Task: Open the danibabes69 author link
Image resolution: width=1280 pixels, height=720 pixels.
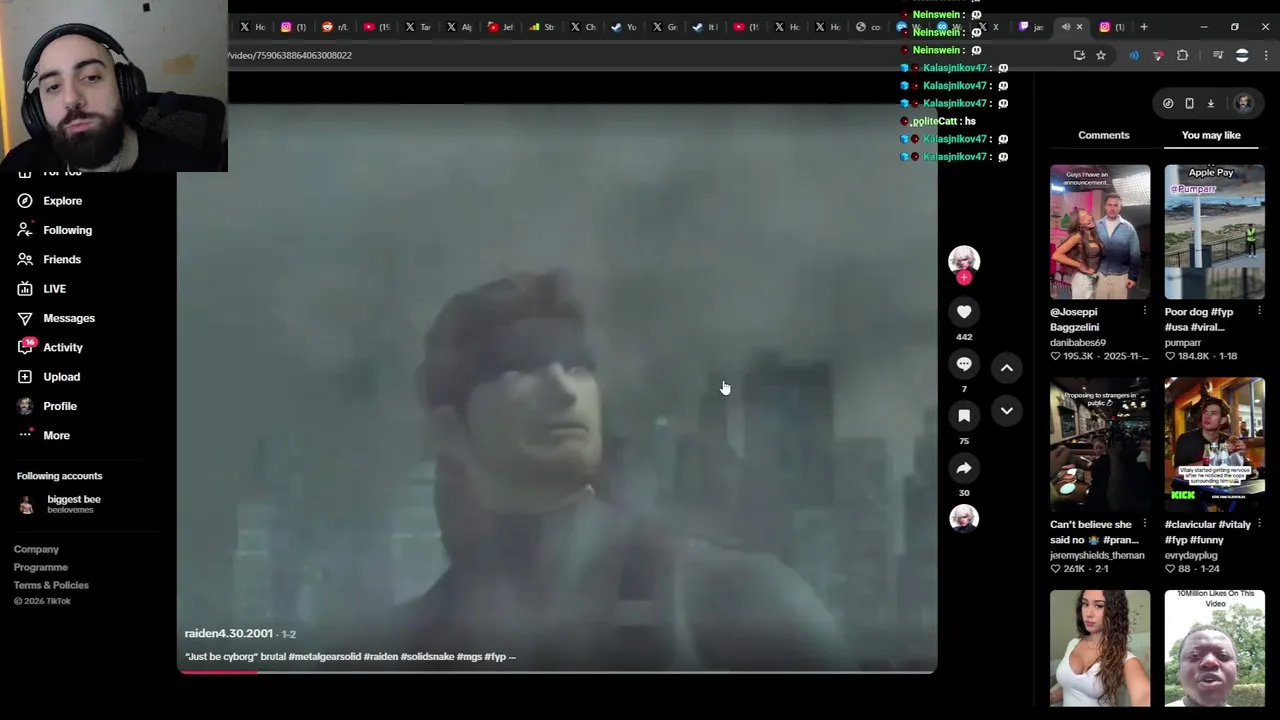Action: click(1077, 342)
